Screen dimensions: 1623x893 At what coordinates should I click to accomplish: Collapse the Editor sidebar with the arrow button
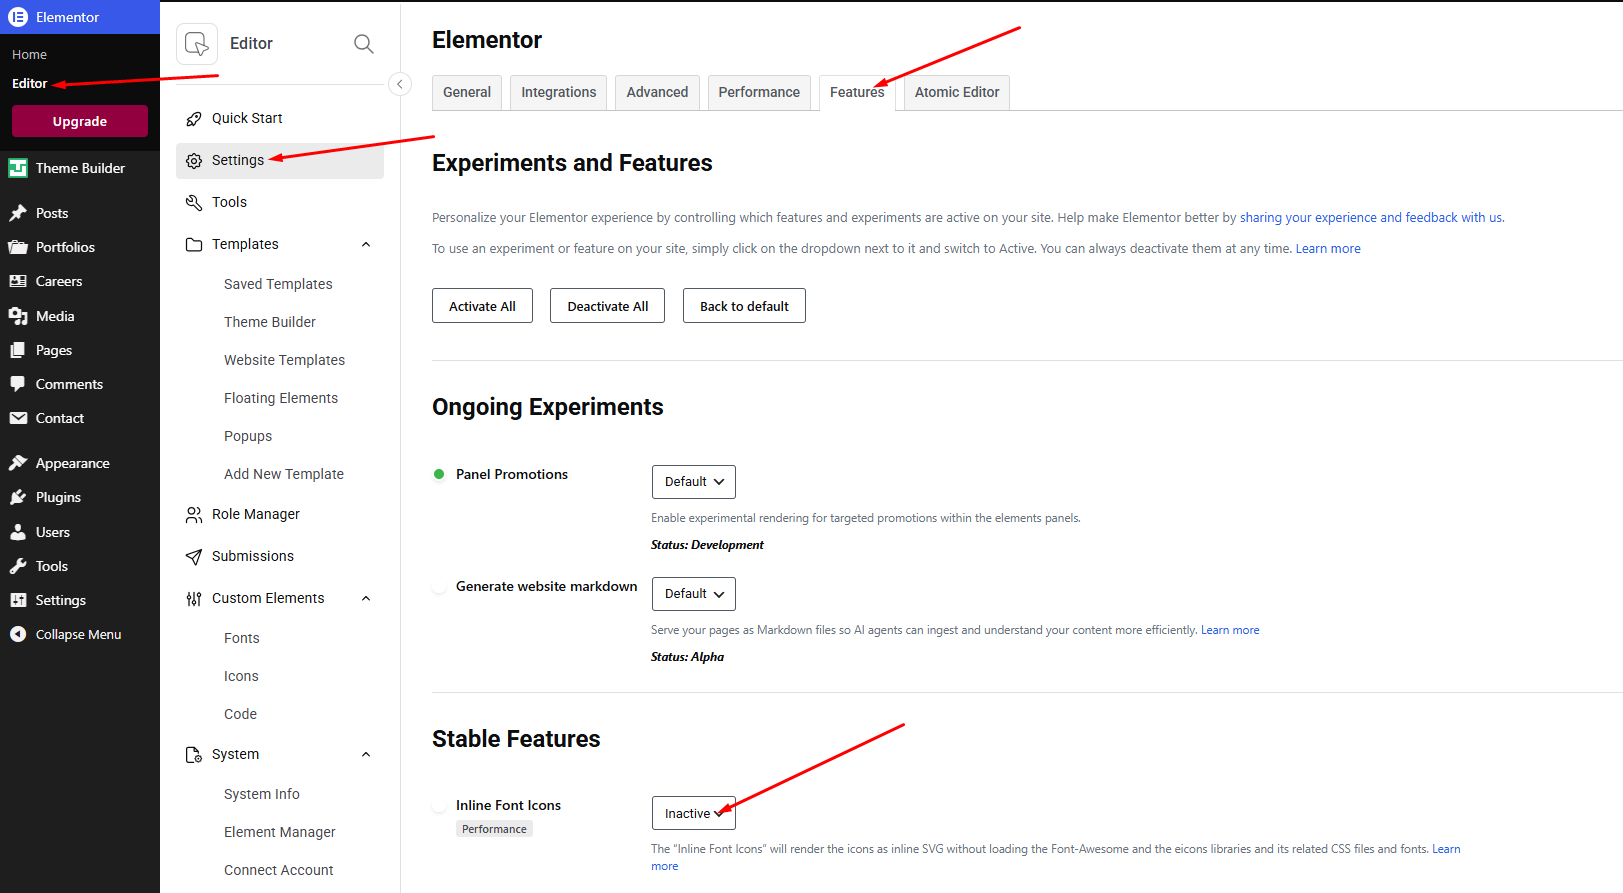[x=400, y=84]
